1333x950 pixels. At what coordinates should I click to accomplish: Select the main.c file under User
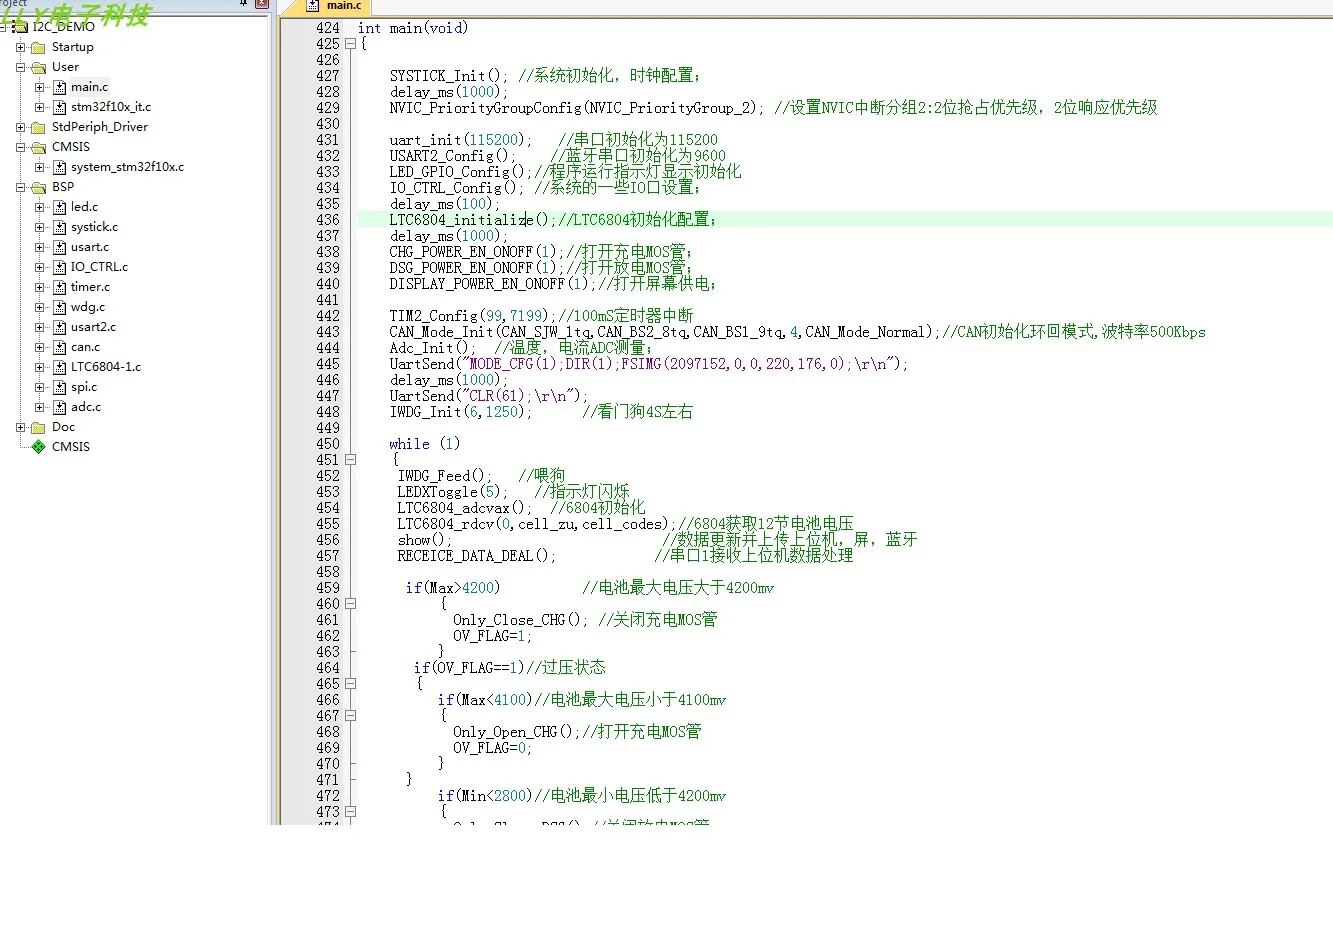(x=89, y=87)
